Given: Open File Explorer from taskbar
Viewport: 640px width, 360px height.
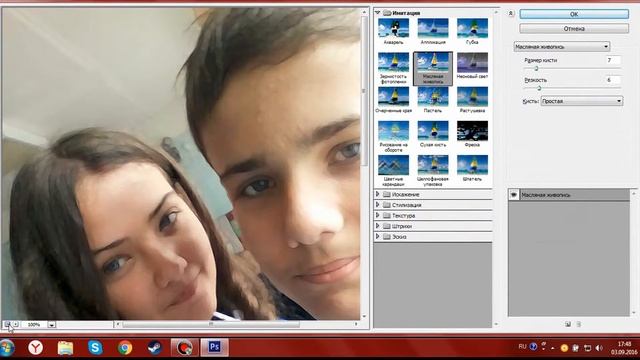Looking at the screenshot, I should point(65,347).
